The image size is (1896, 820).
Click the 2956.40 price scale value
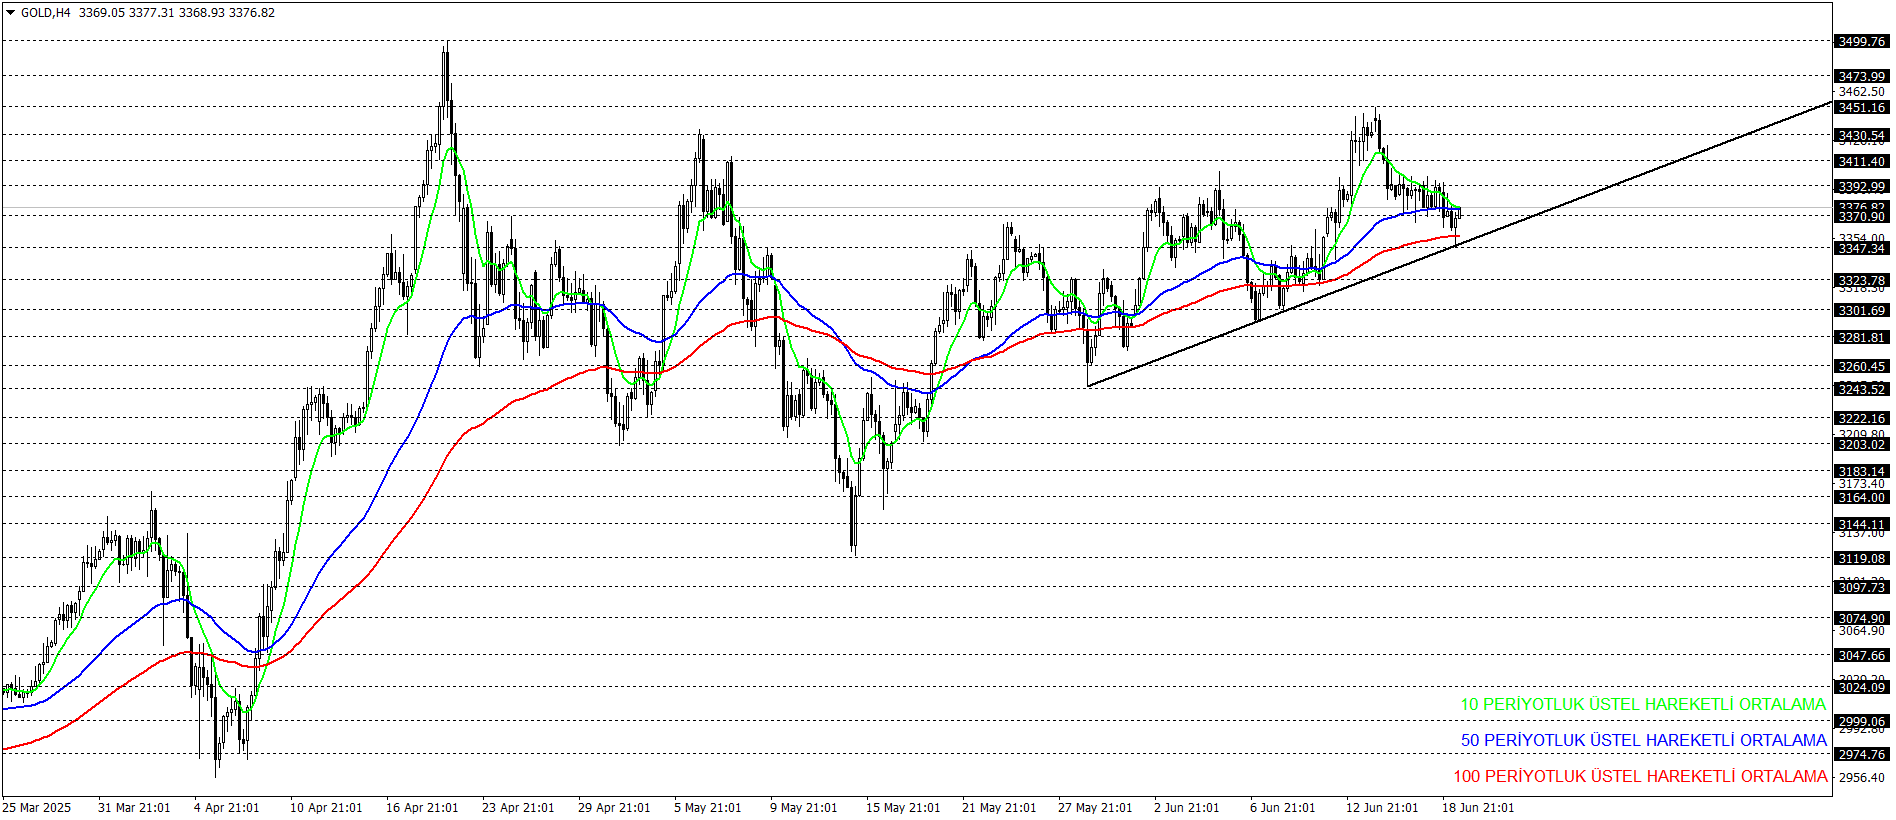pyautogui.click(x=1862, y=777)
